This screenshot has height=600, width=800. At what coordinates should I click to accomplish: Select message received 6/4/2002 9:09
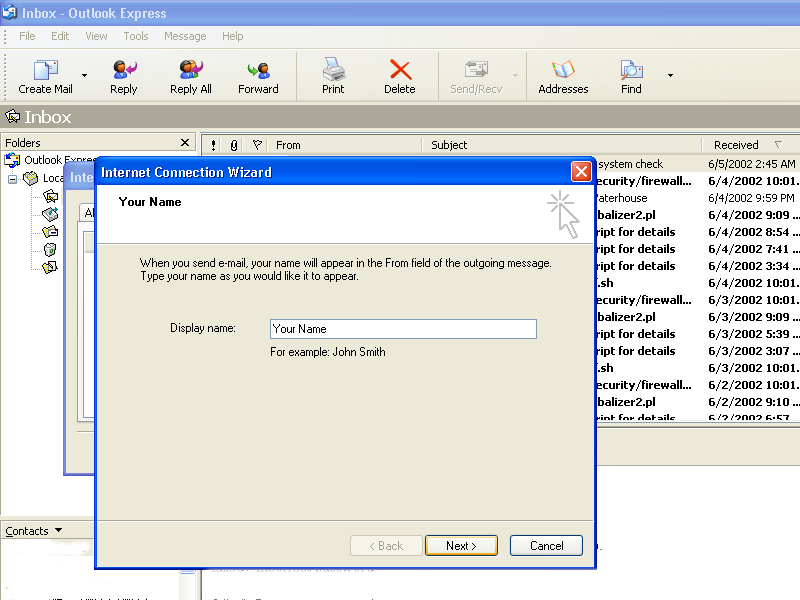coord(697,215)
